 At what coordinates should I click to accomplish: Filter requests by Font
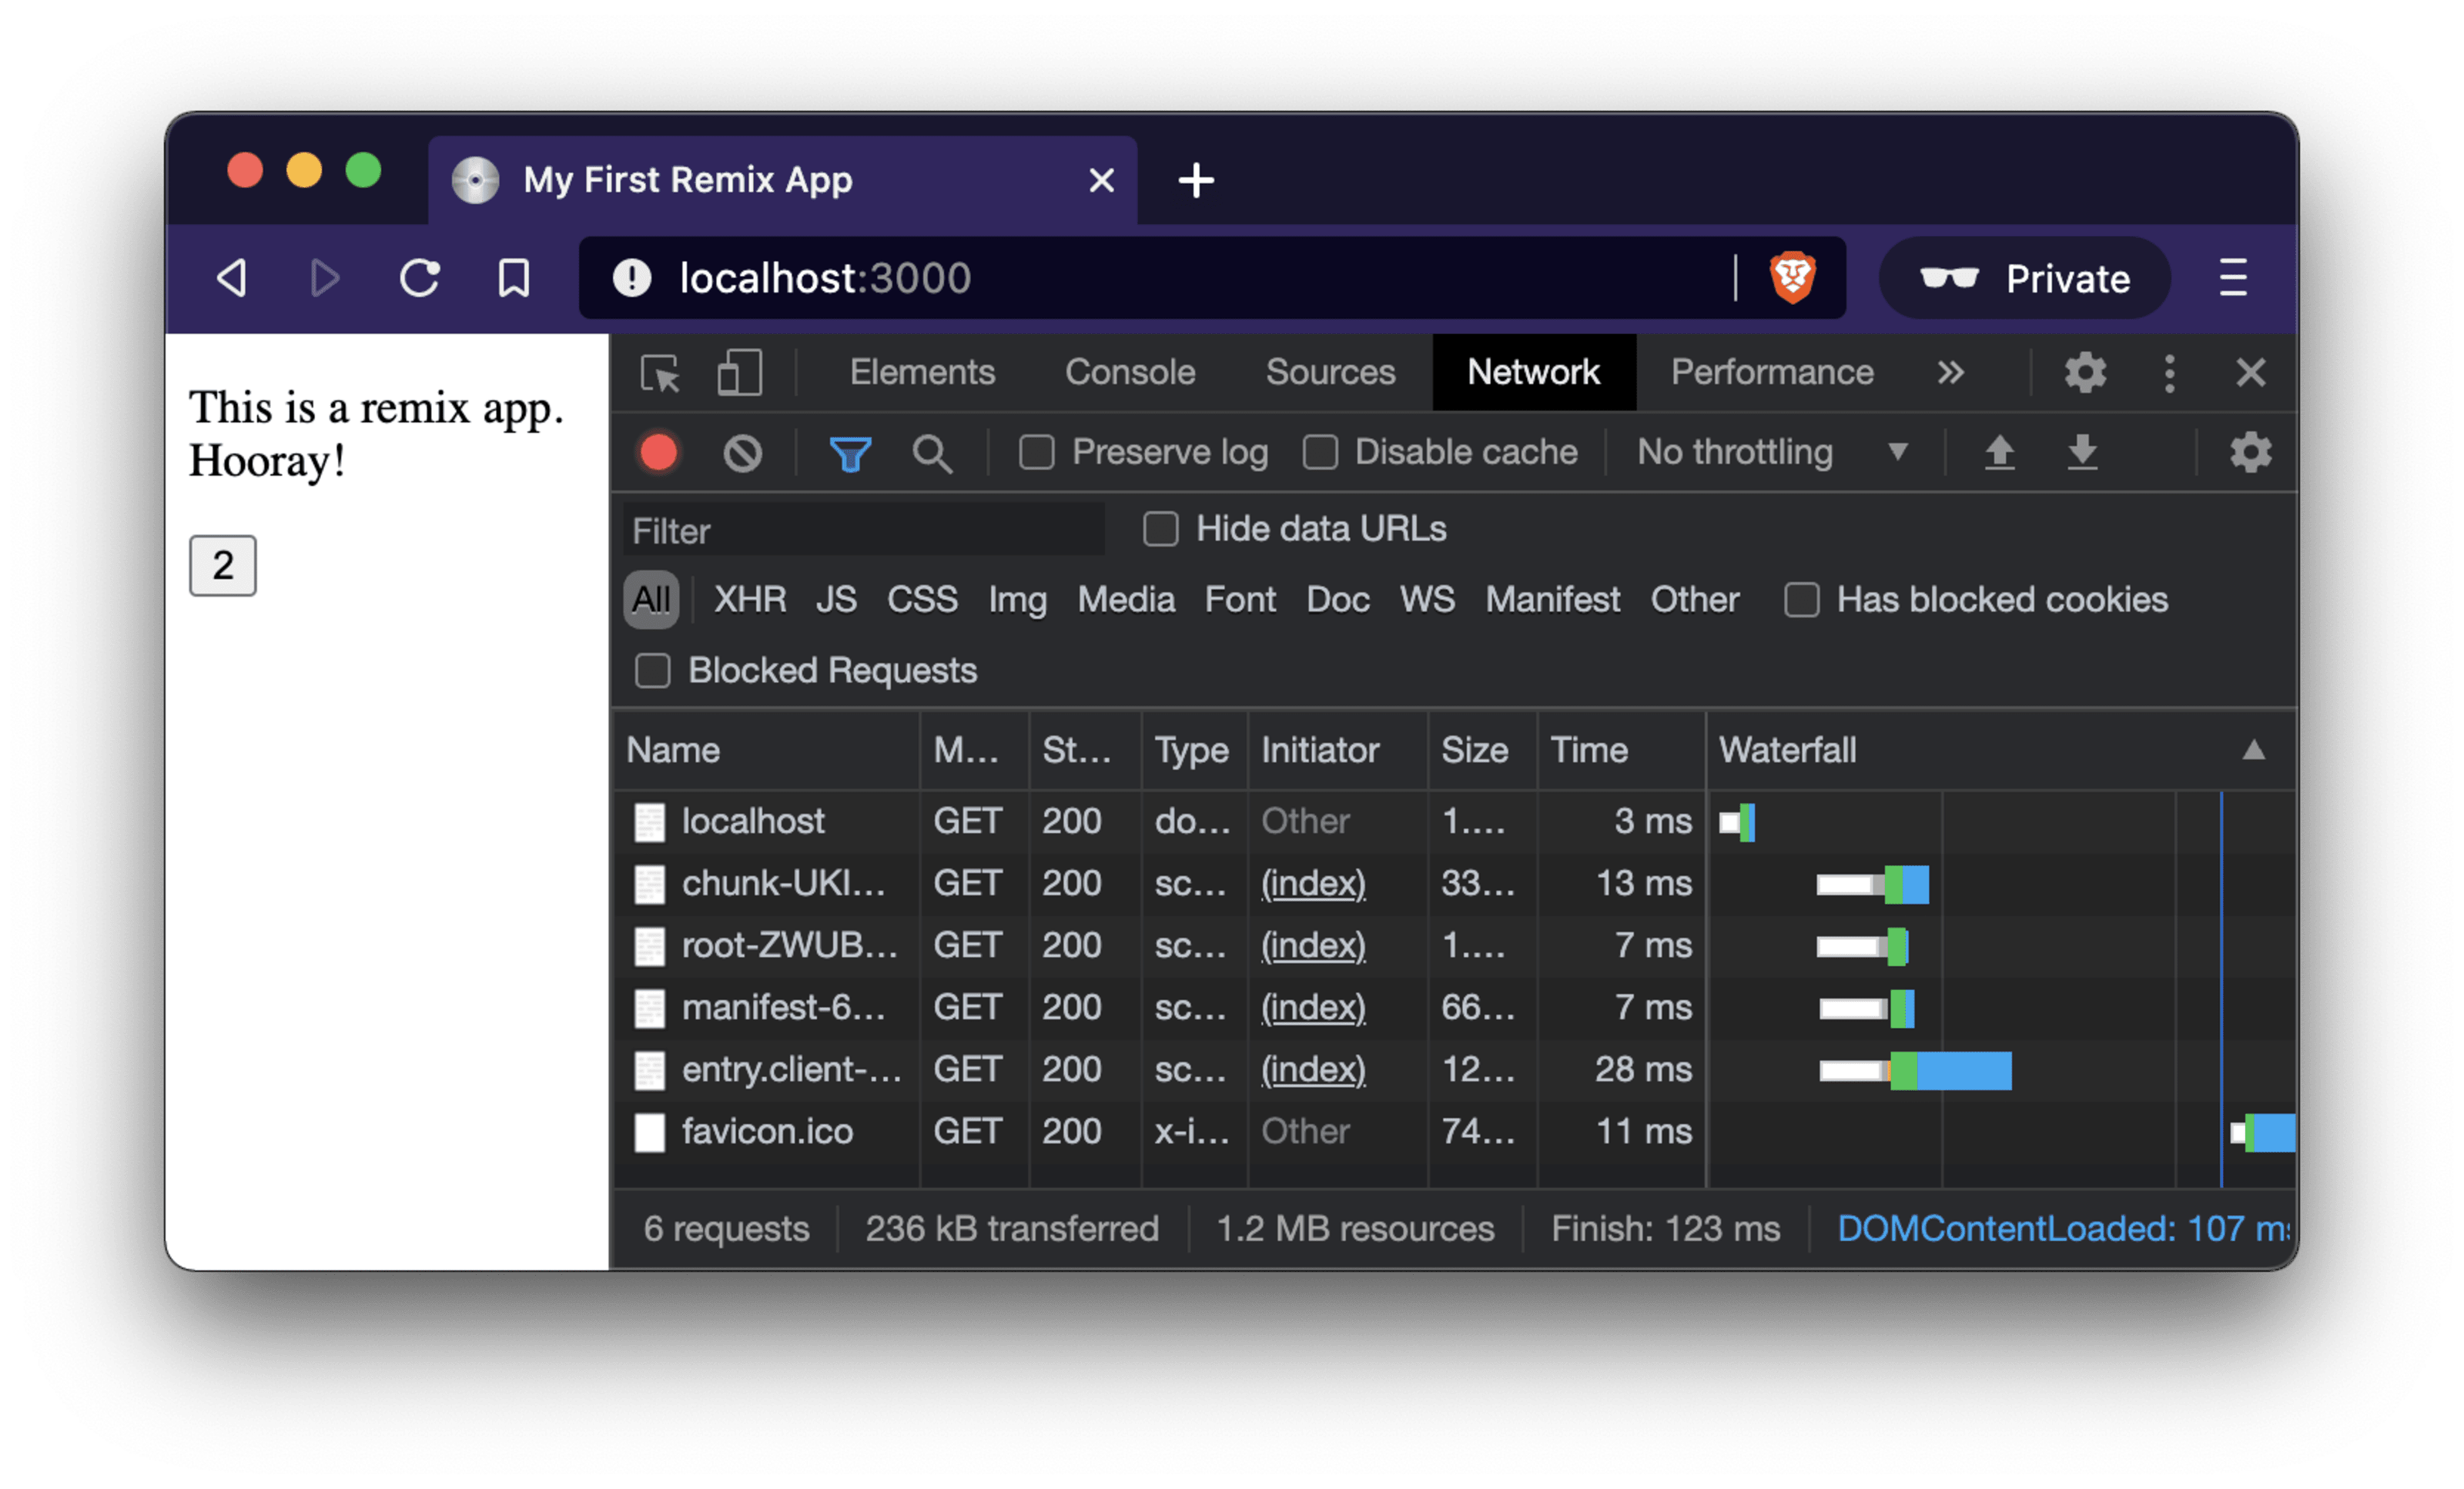[x=1240, y=600]
